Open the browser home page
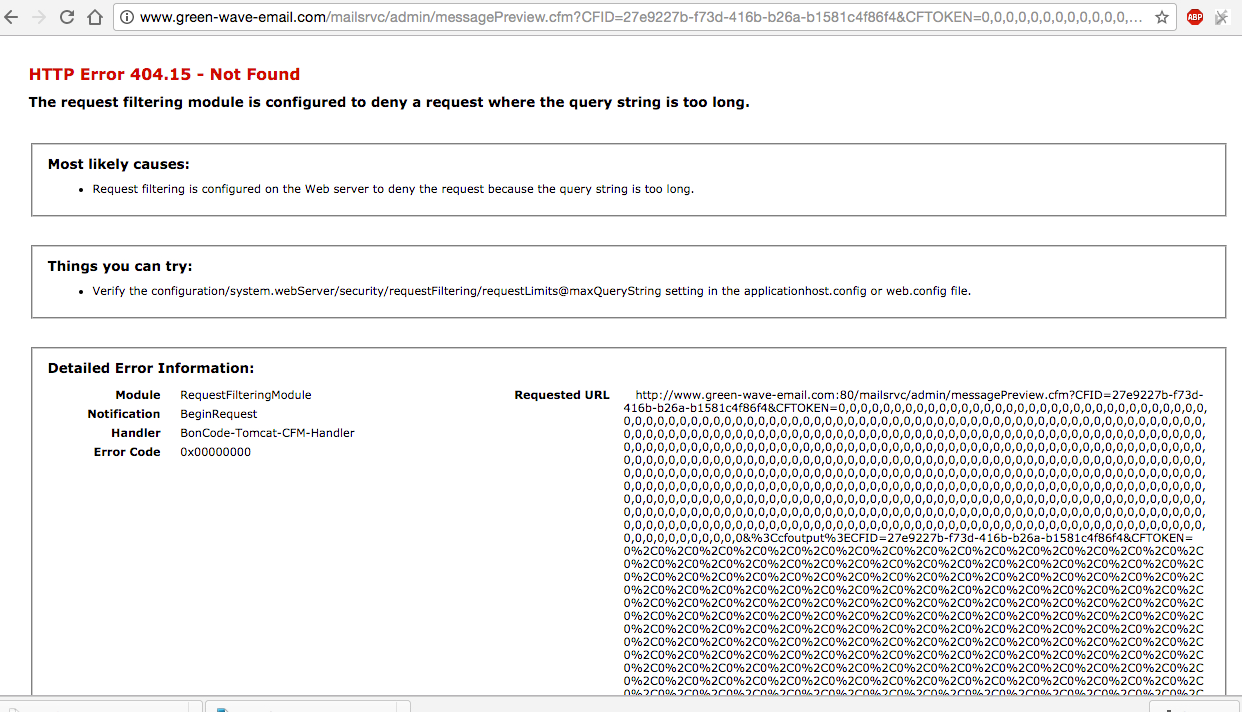Image resolution: width=1242 pixels, height=712 pixels. pos(95,16)
